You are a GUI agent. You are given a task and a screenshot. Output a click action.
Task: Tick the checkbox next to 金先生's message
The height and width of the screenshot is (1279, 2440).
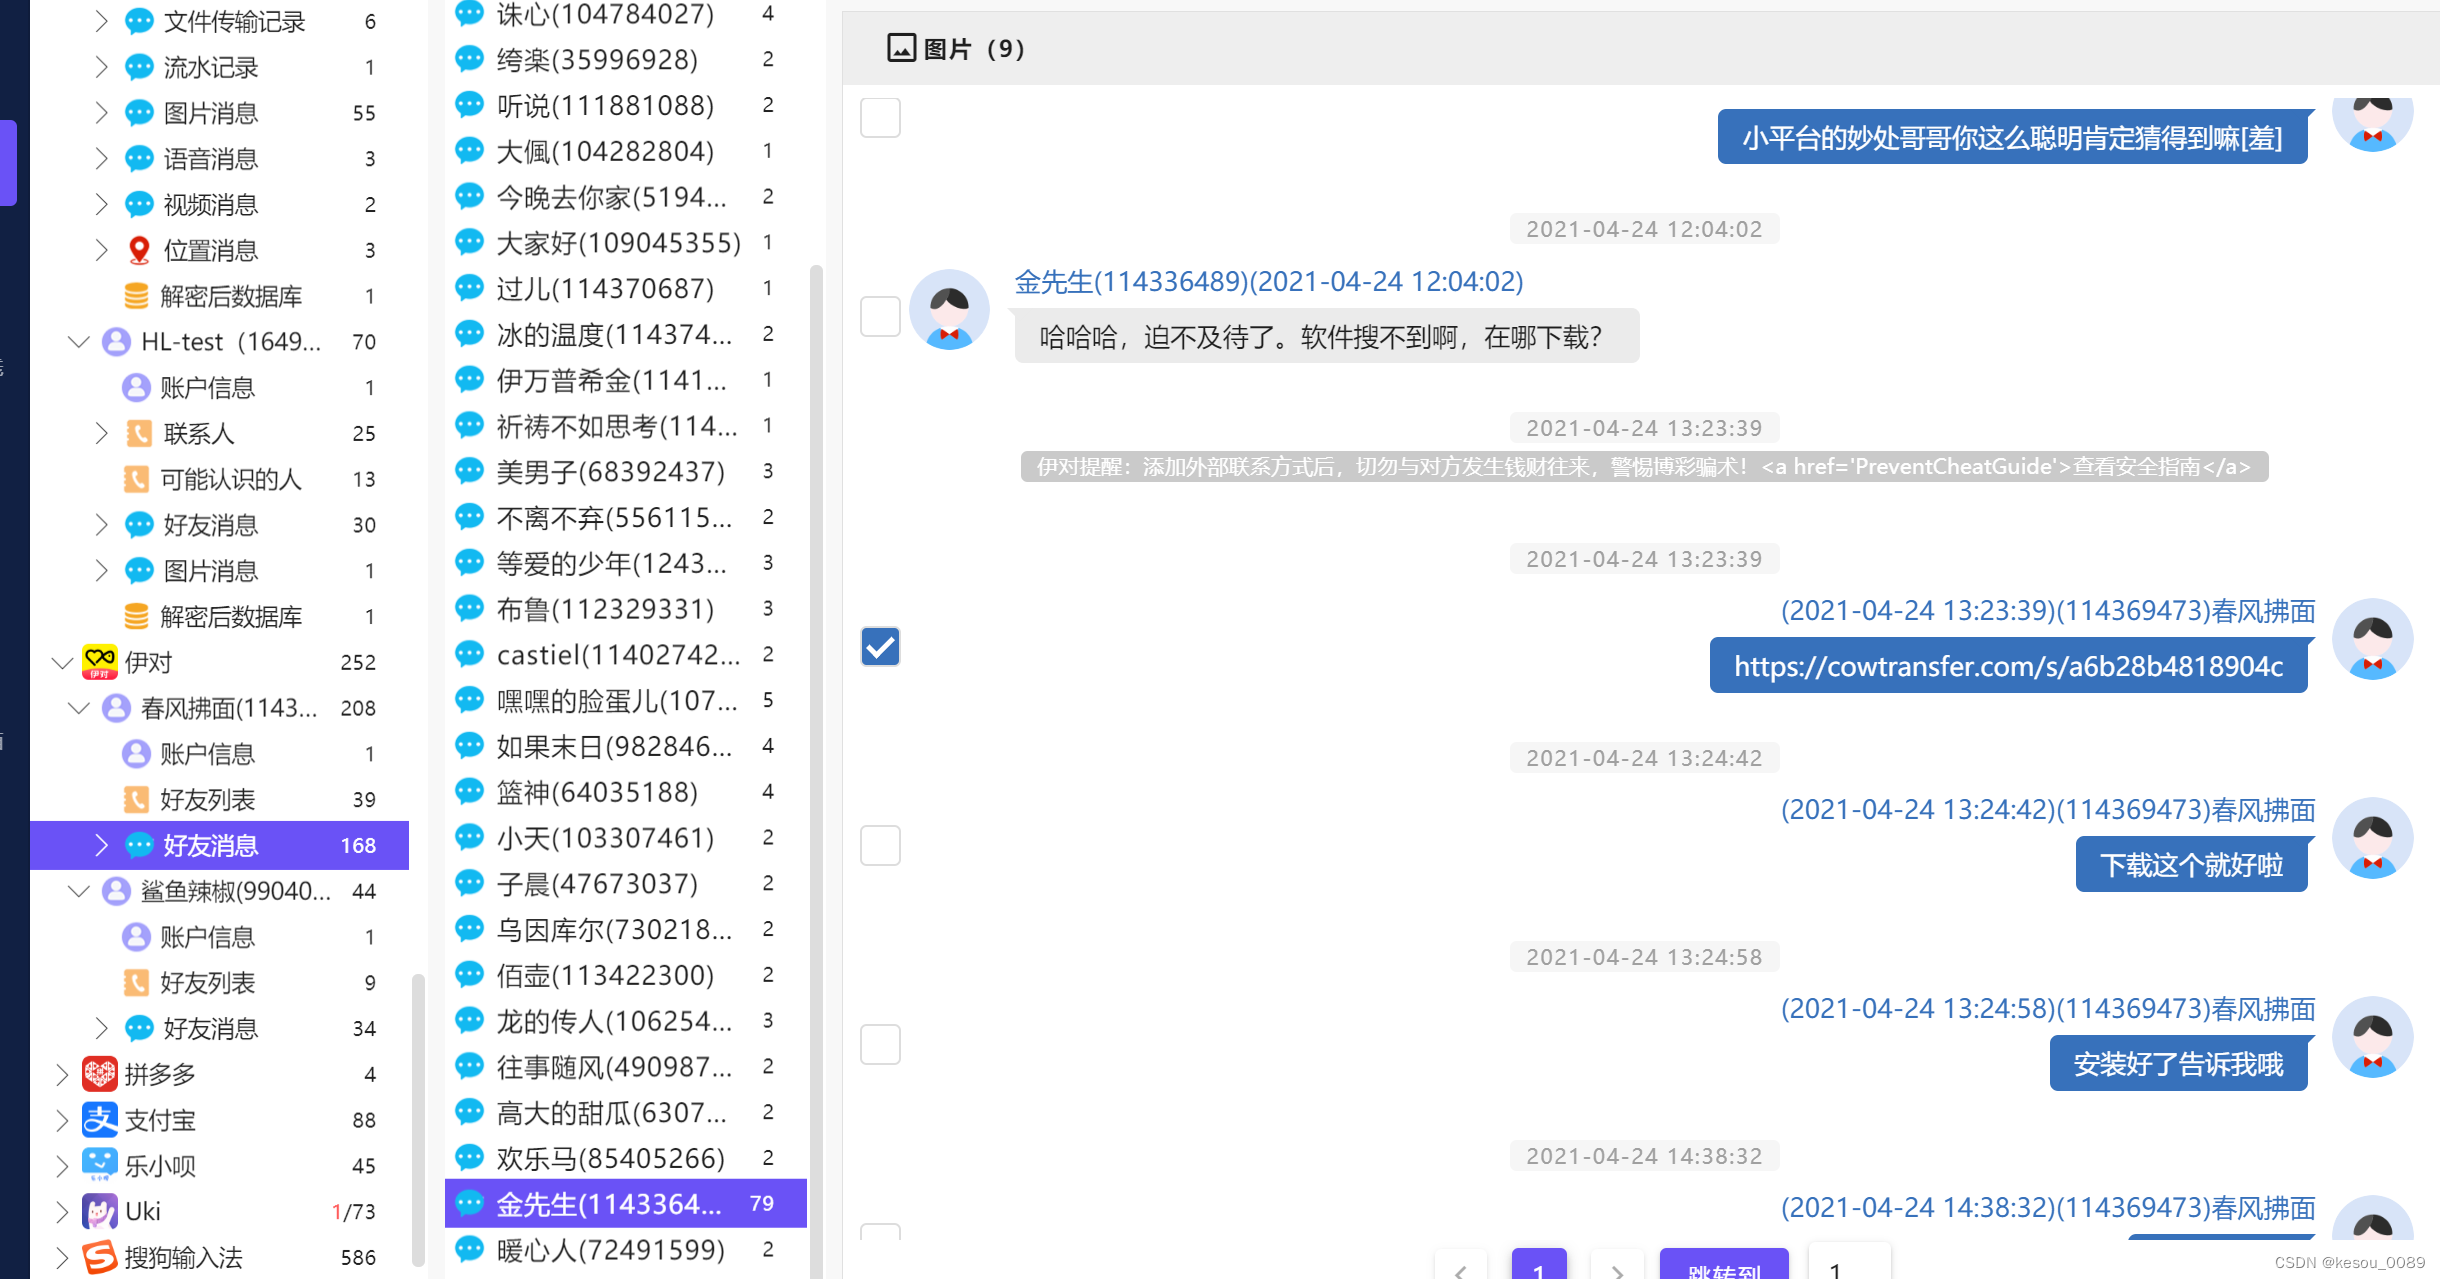coord(880,316)
